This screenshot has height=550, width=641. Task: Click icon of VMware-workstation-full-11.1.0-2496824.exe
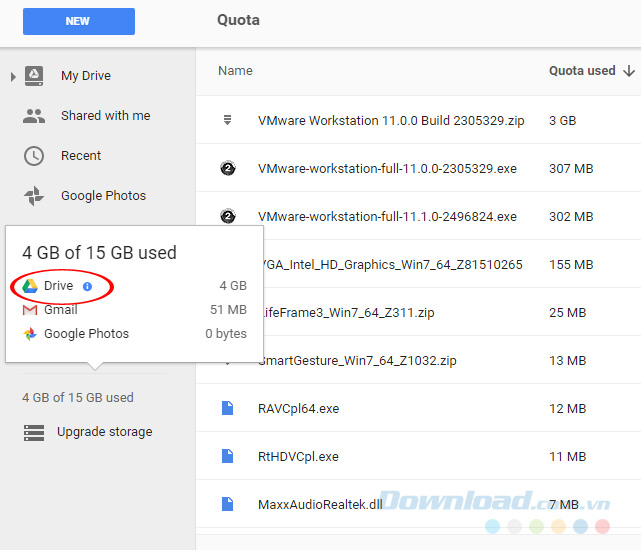[x=228, y=216]
